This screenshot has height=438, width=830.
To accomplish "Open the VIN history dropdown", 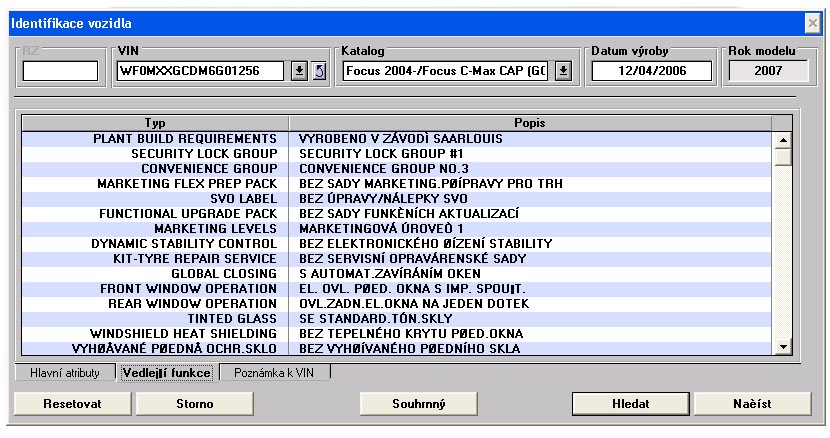I will click(299, 71).
